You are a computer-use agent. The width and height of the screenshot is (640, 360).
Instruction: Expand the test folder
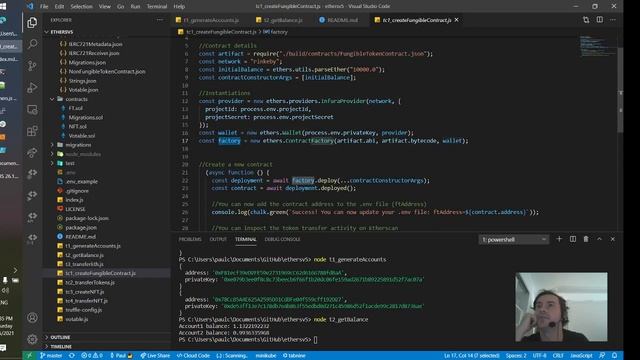(70, 163)
